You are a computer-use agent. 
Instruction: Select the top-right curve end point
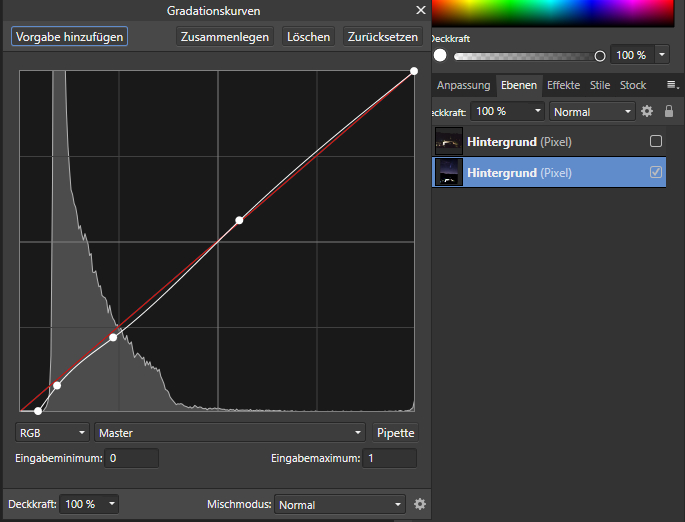pos(414,71)
